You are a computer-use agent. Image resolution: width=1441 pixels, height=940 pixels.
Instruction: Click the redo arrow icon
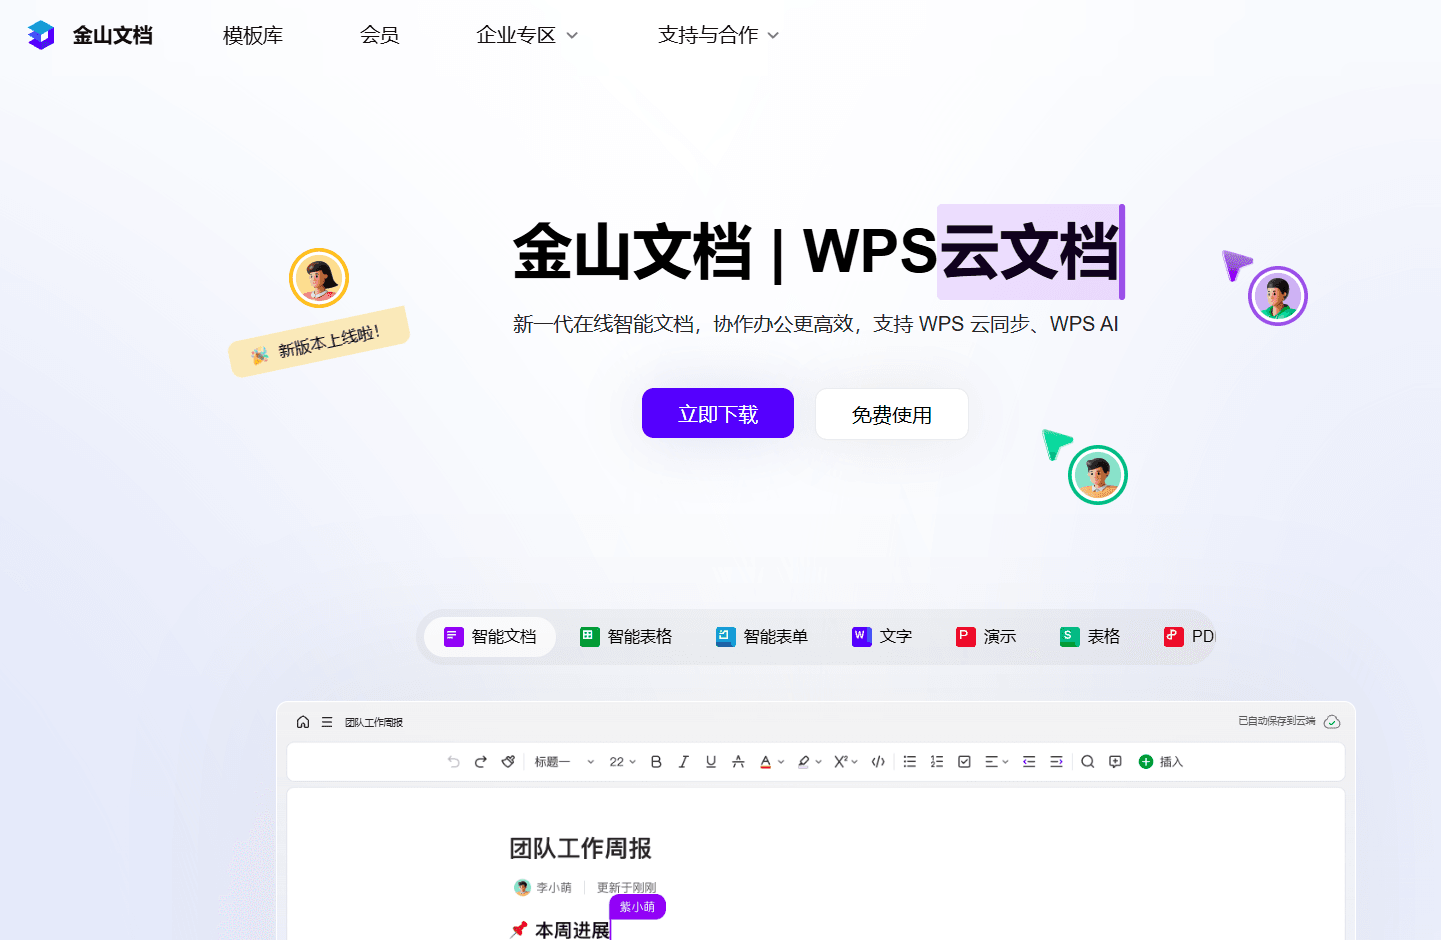(481, 762)
